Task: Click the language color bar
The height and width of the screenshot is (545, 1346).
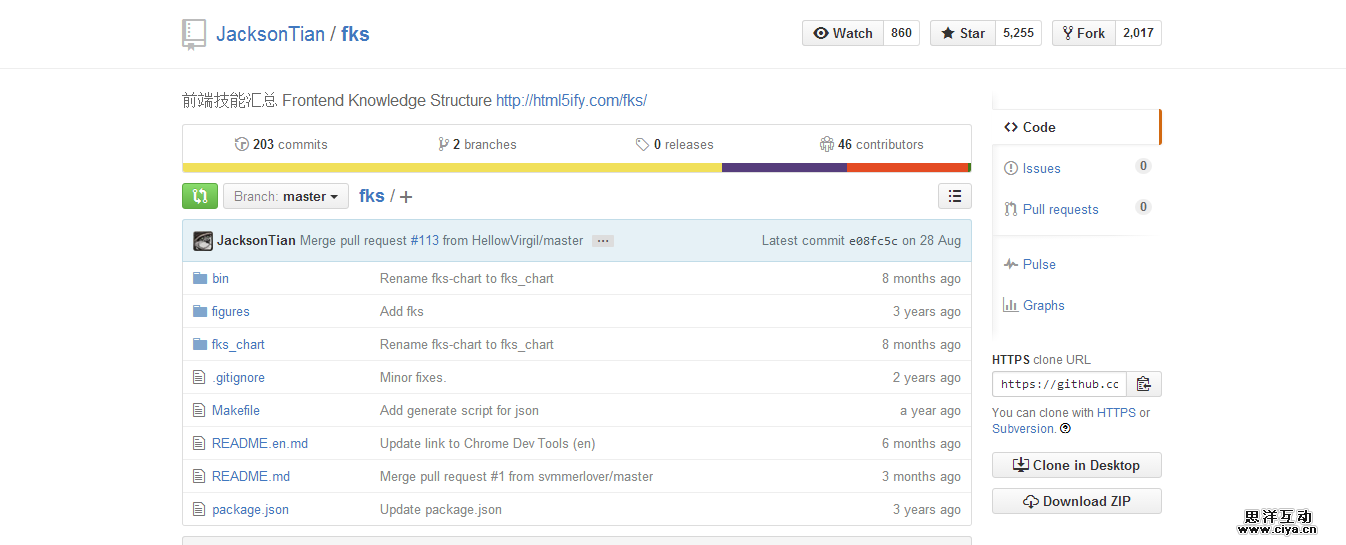Action: pos(576,168)
